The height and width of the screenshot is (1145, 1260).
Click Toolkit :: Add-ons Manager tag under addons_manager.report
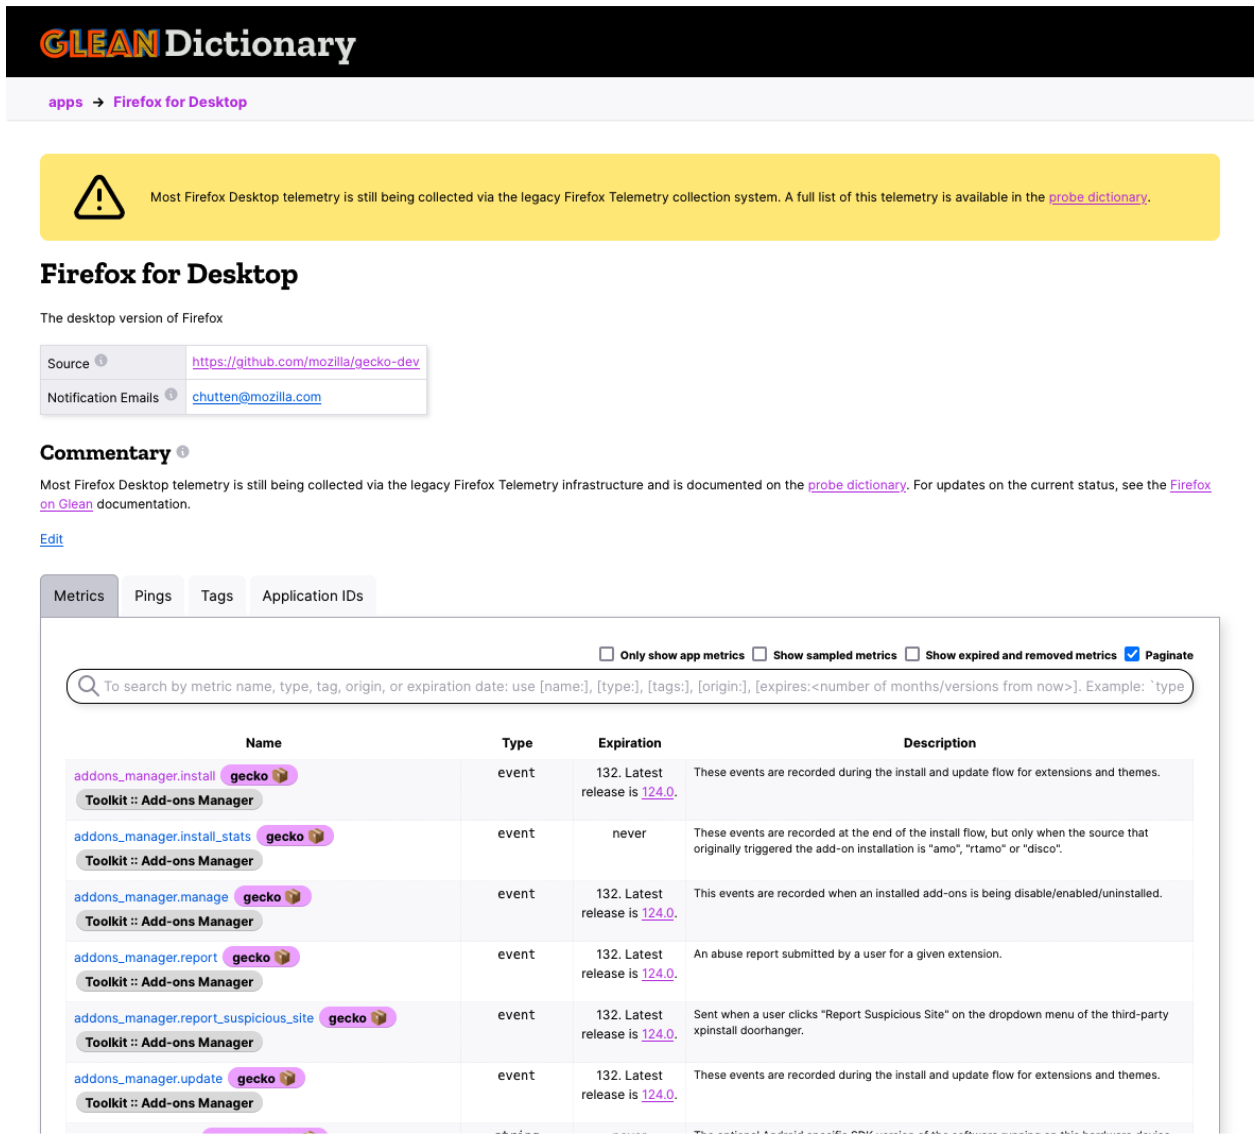click(x=169, y=982)
